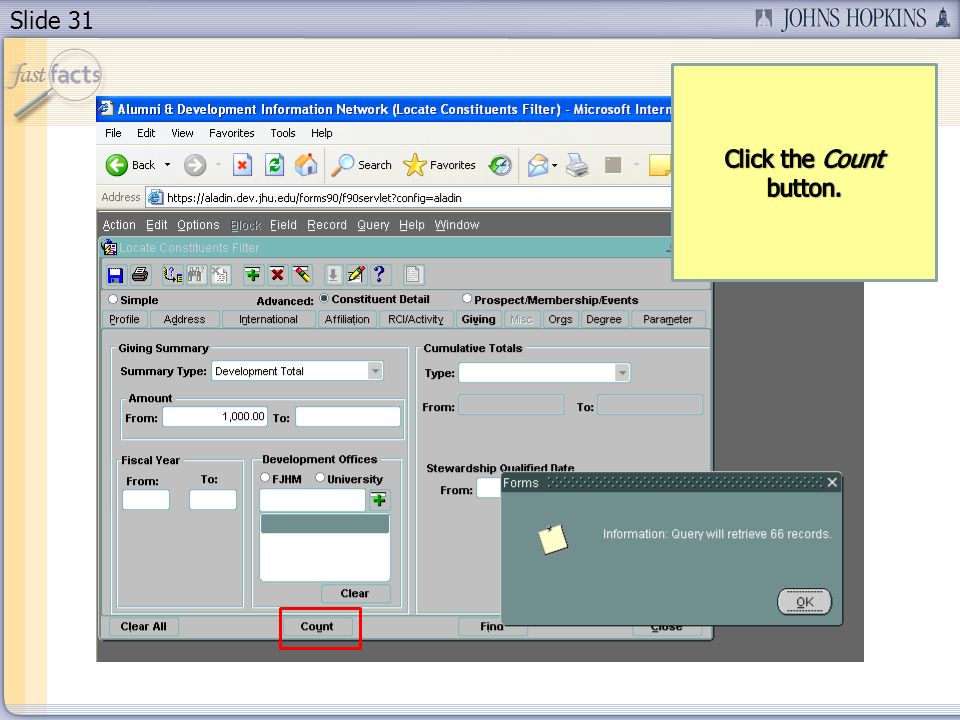The width and height of the screenshot is (960, 720).
Task: Select the FJHM development office radio button
Action: [265, 478]
